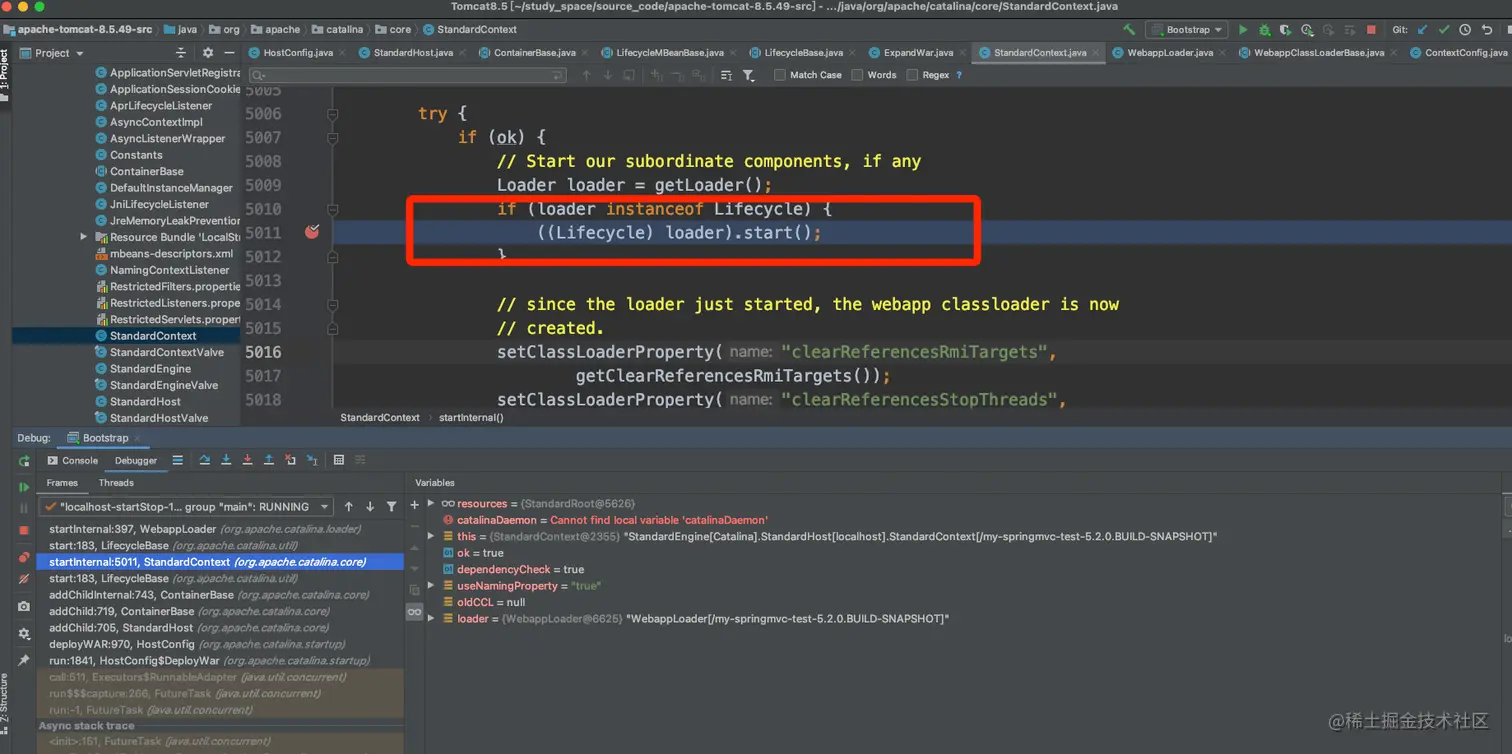This screenshot has height=754, width=1512.
Task: Click the find bar help question mark
Action: 959,75
